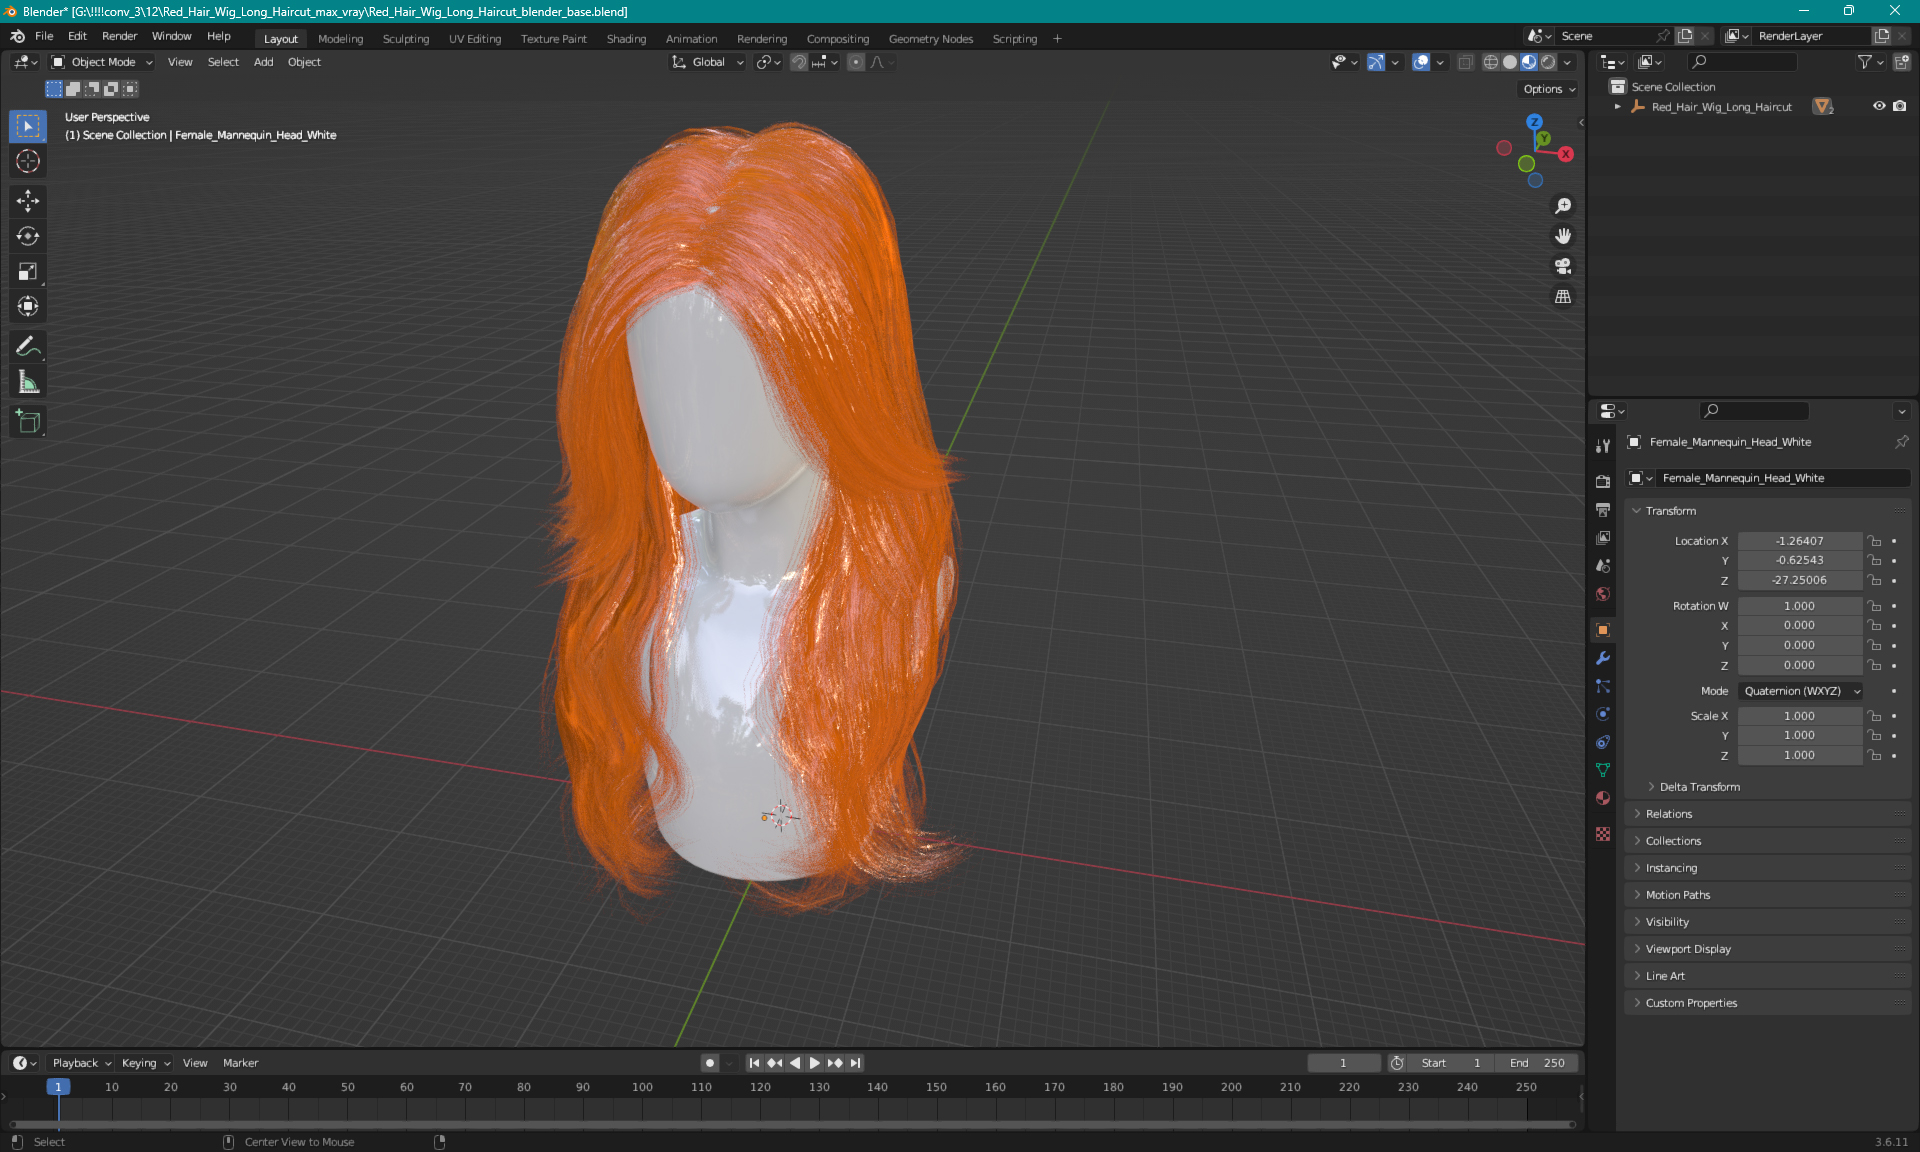Activate the Move tool
The width and height of the screenshot is (1920, 1152).
(x=28, y=201)
